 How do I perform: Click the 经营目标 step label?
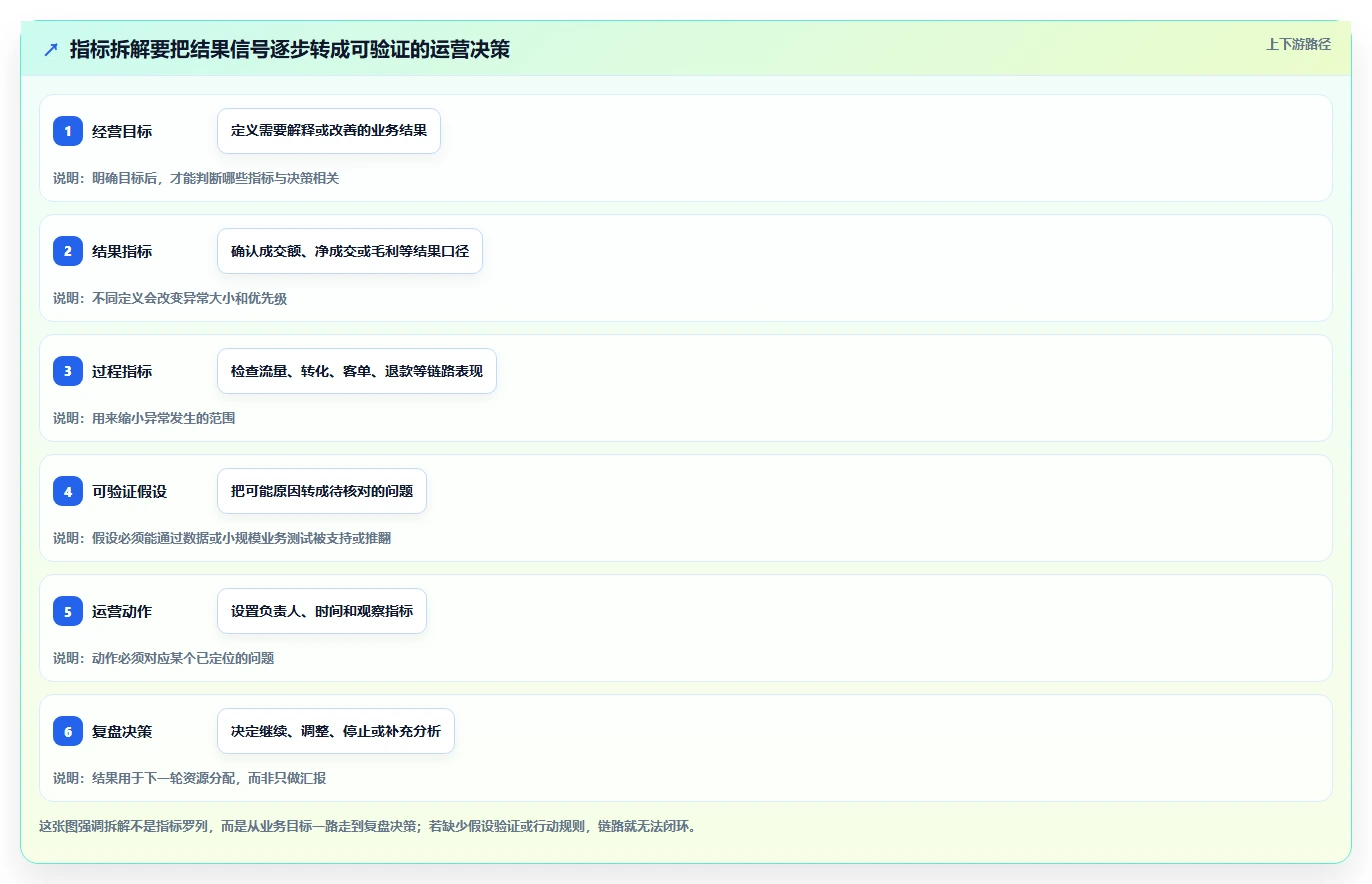[x=122, y=131]
